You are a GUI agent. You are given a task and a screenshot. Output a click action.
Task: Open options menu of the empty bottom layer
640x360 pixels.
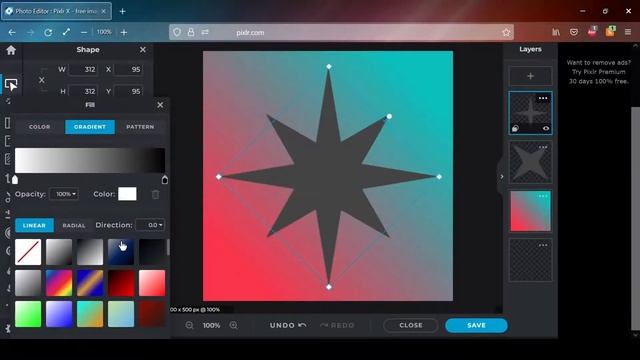(x=543, y=245)
